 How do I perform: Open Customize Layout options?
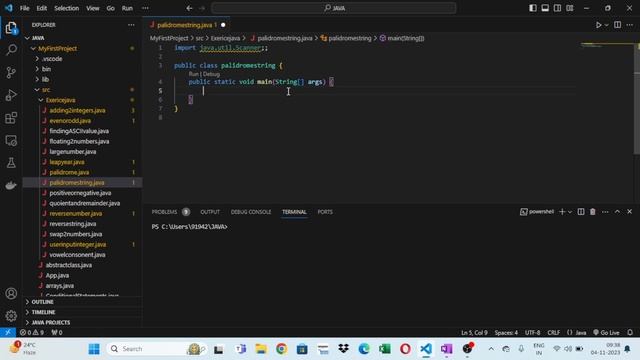click(570, 8)
